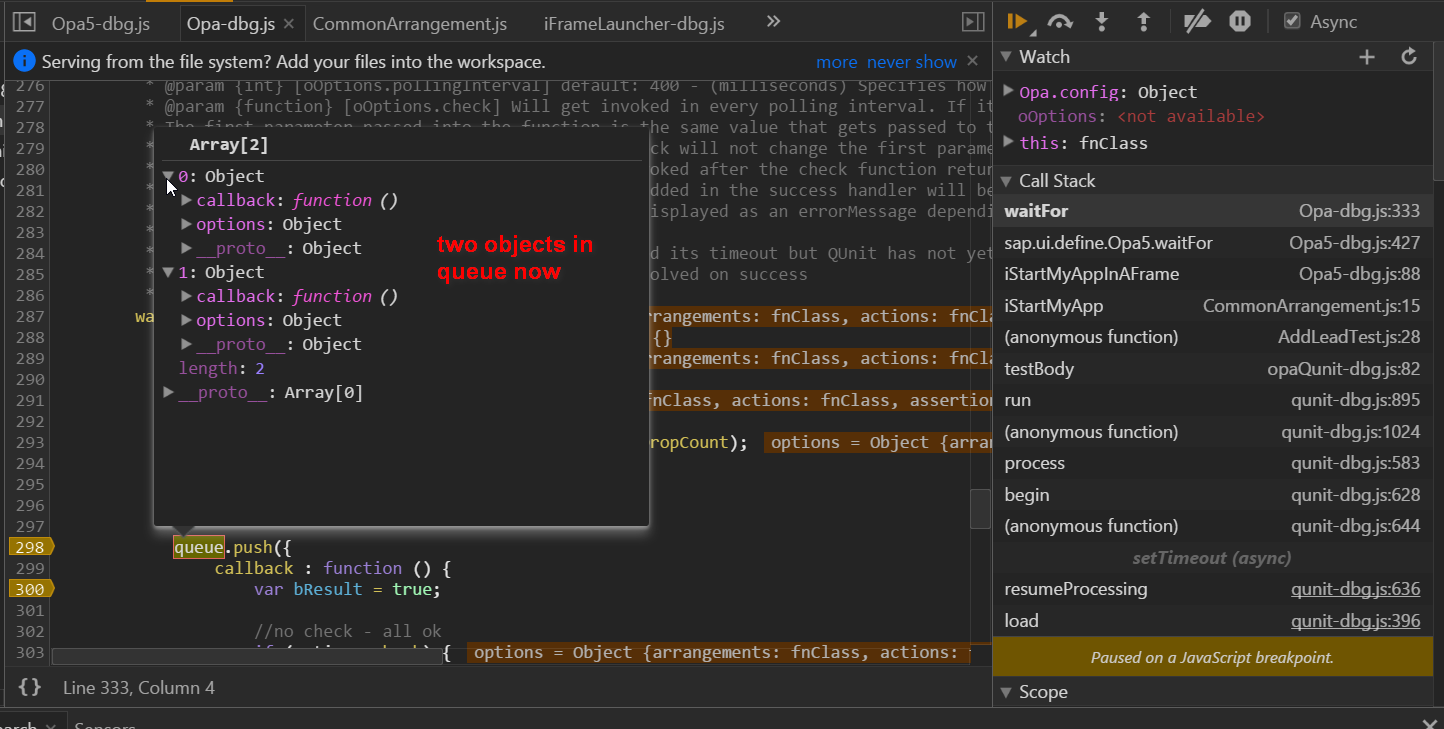Add a new watch expression
1444x729 pixels.
pos(1367,57)
